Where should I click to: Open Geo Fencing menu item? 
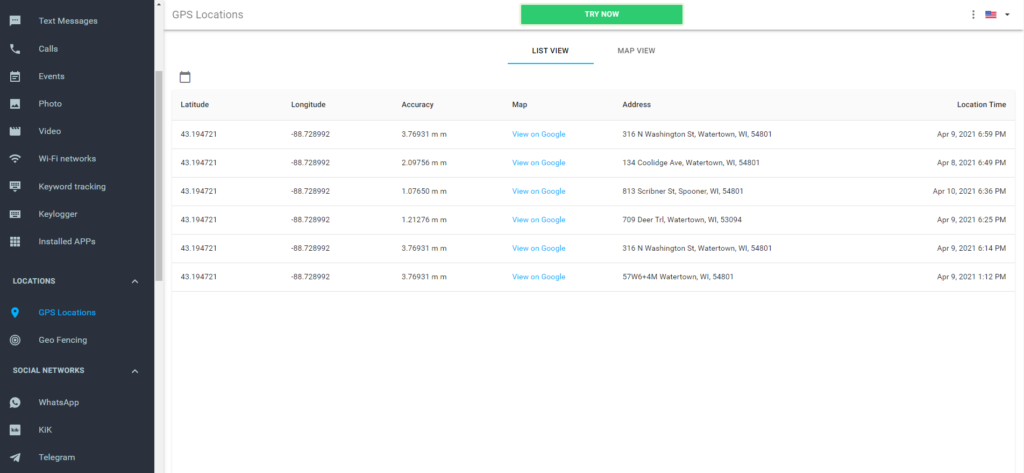pos(63,340)
